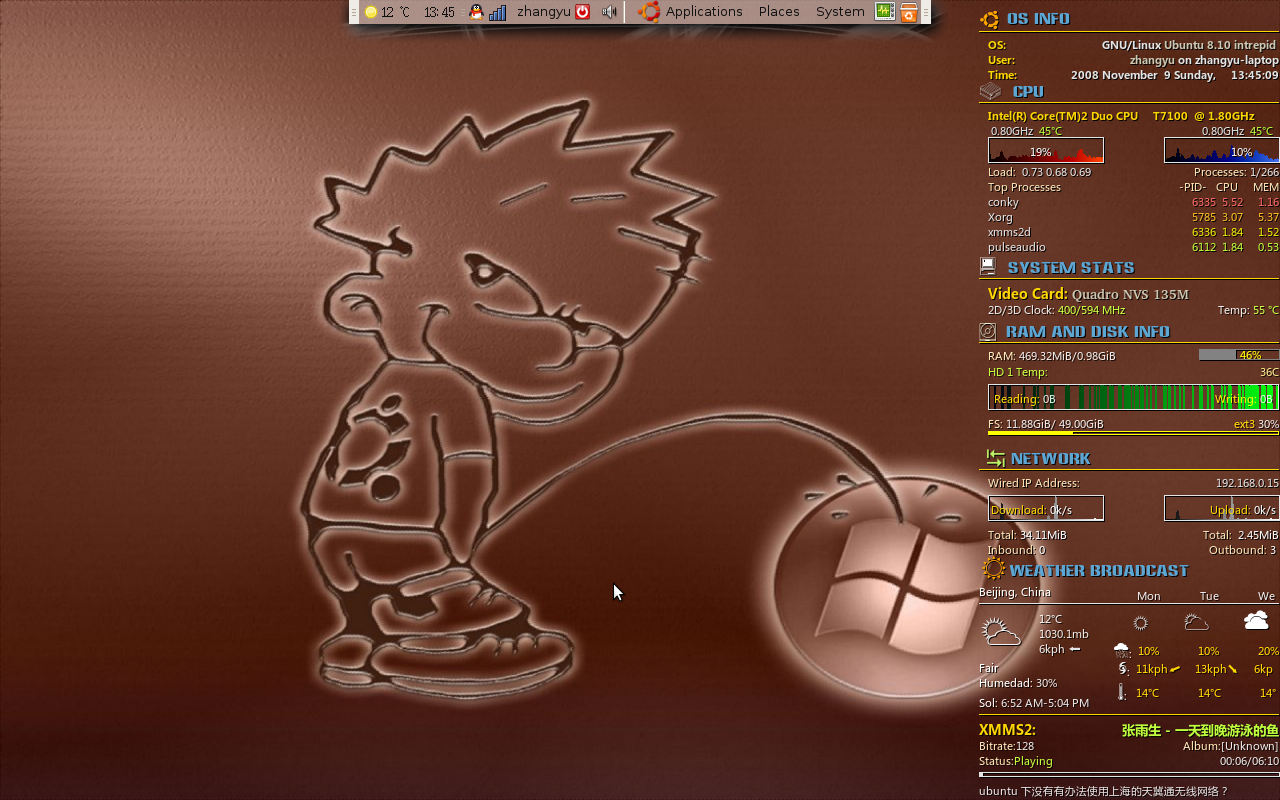
Task: Click the CPU chip section icon
Action: 990,92
